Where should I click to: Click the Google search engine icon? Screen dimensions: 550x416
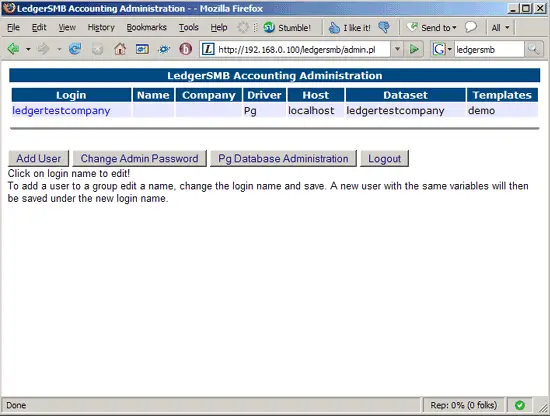[x=438, y=49]
